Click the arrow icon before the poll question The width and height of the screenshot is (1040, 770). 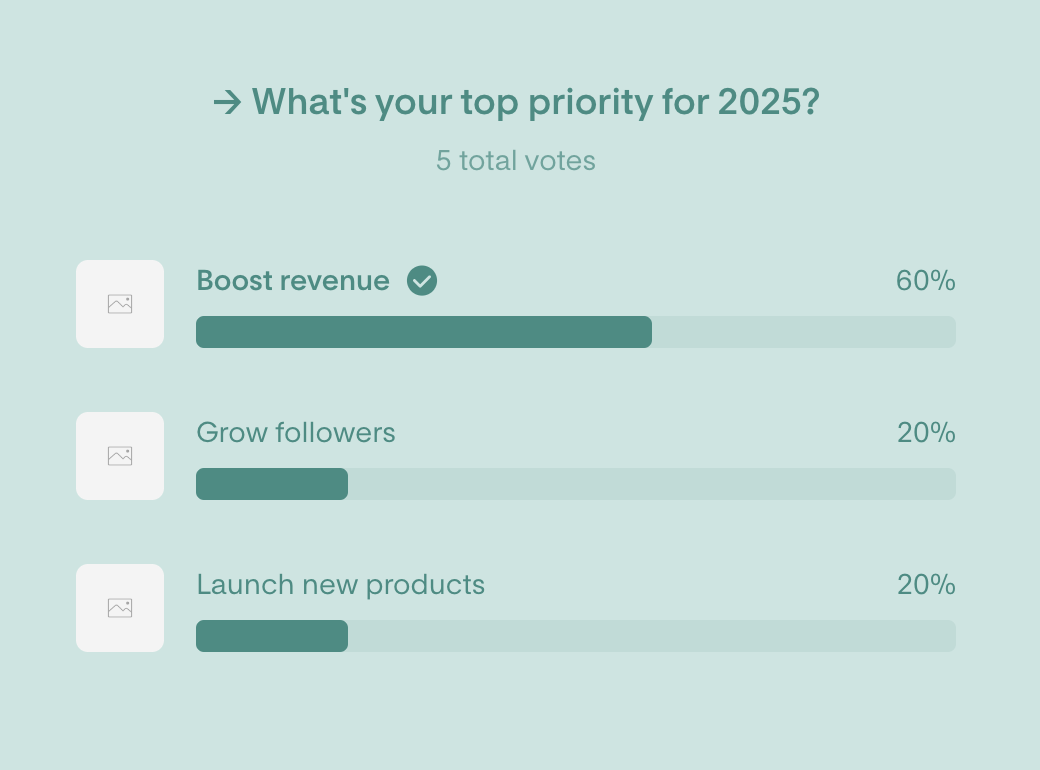[x=227, y=103]
